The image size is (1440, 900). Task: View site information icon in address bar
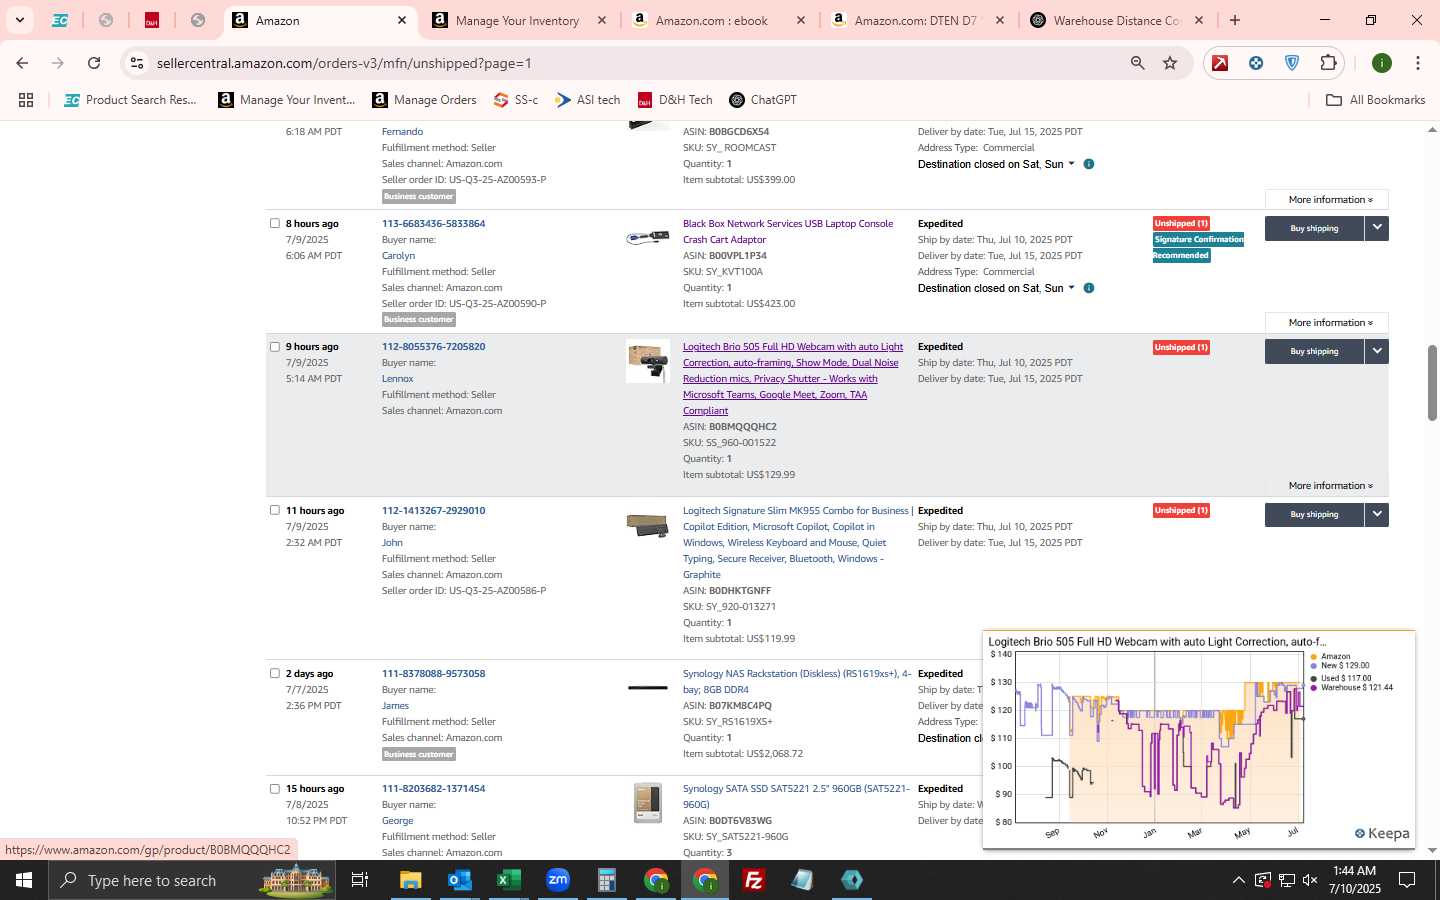[x=137, y=63]
